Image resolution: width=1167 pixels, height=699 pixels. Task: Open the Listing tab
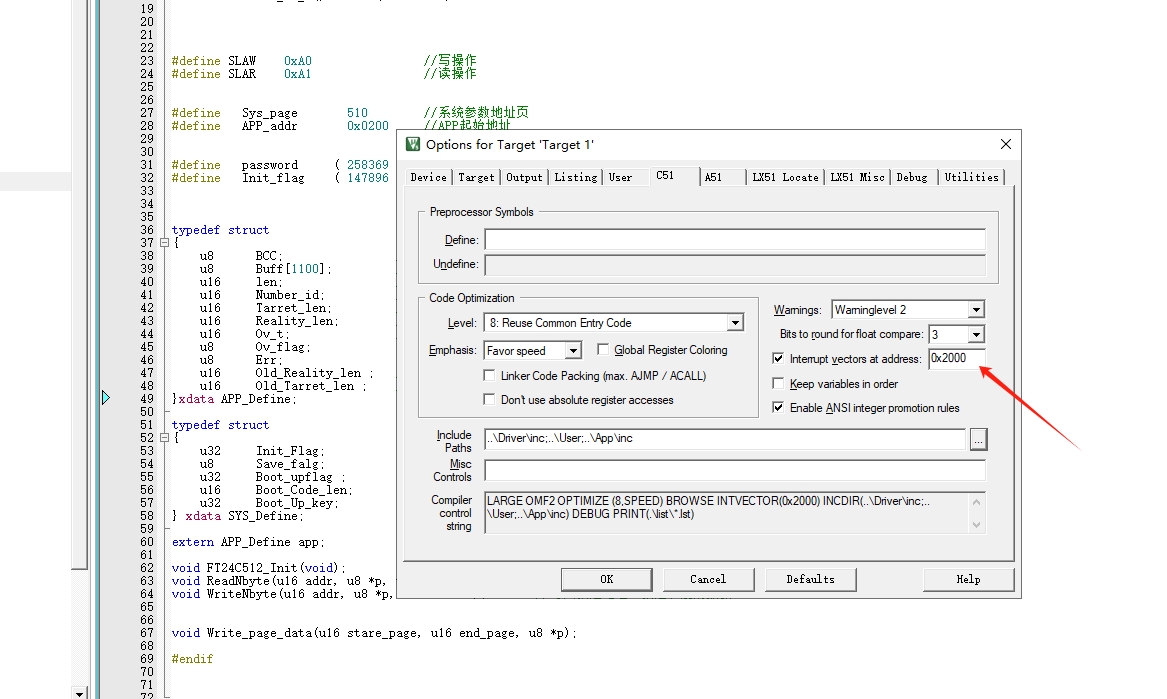pyautogui.click(x=575, y=177)
